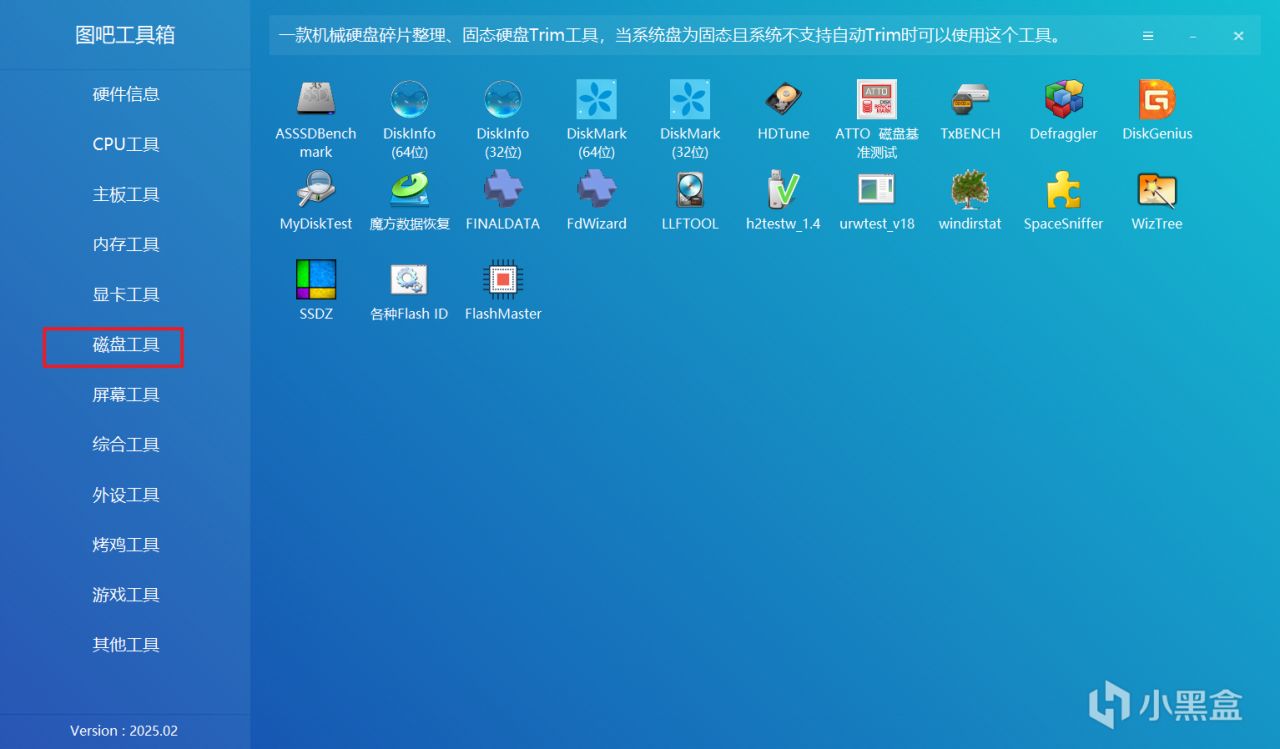This screenshot has height=749, width=1280.
Task: Open urwtest_v18
Action: click(877, 201)
